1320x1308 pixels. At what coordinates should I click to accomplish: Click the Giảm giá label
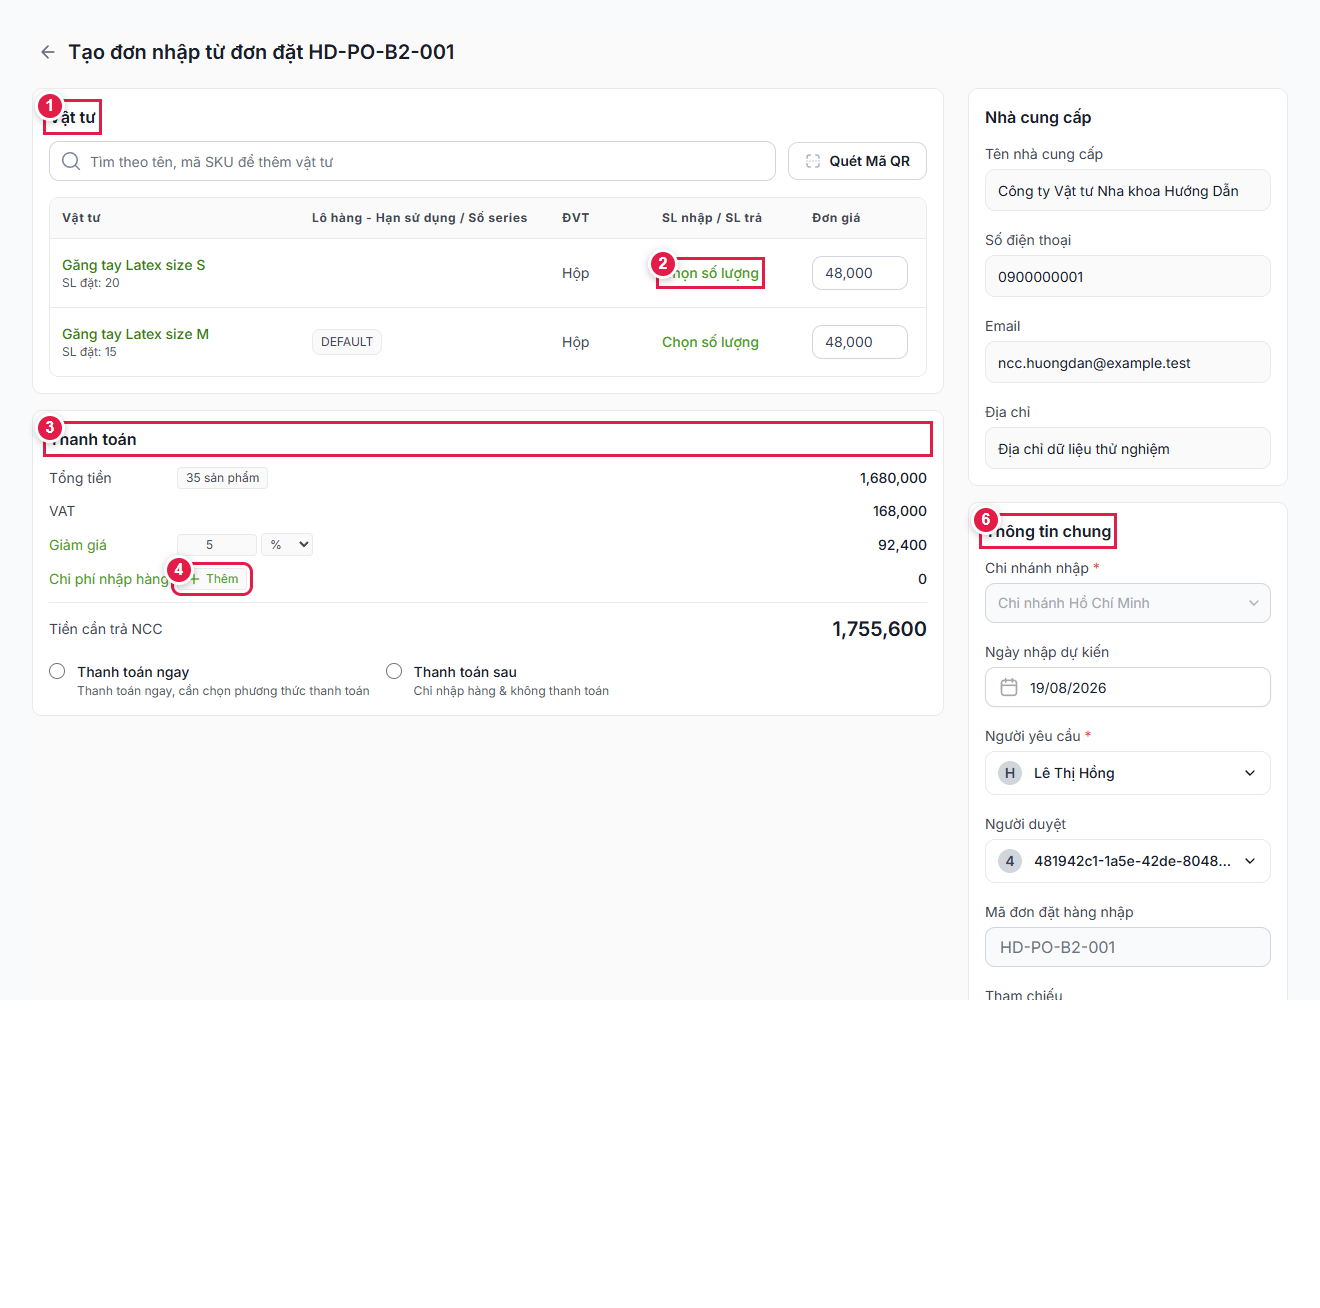click(78, 545)
